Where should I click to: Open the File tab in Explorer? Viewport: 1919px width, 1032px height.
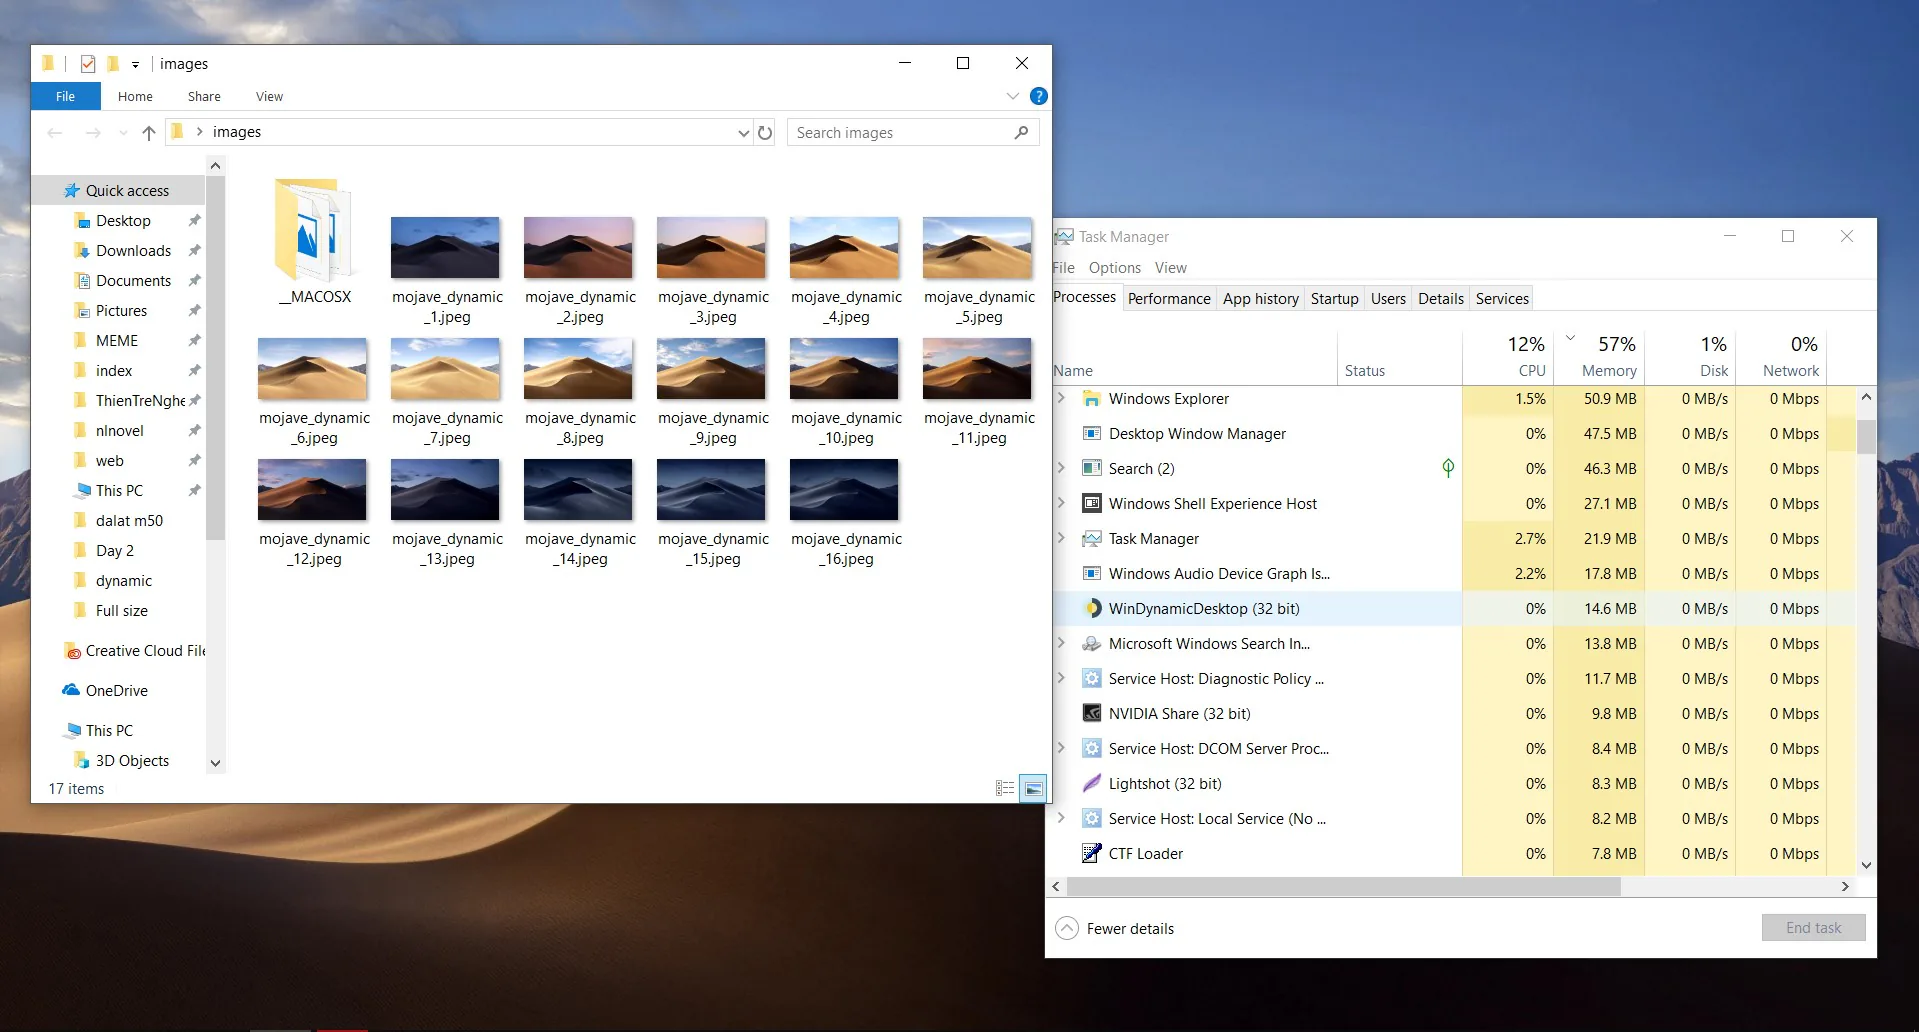(x=65, y=96)
